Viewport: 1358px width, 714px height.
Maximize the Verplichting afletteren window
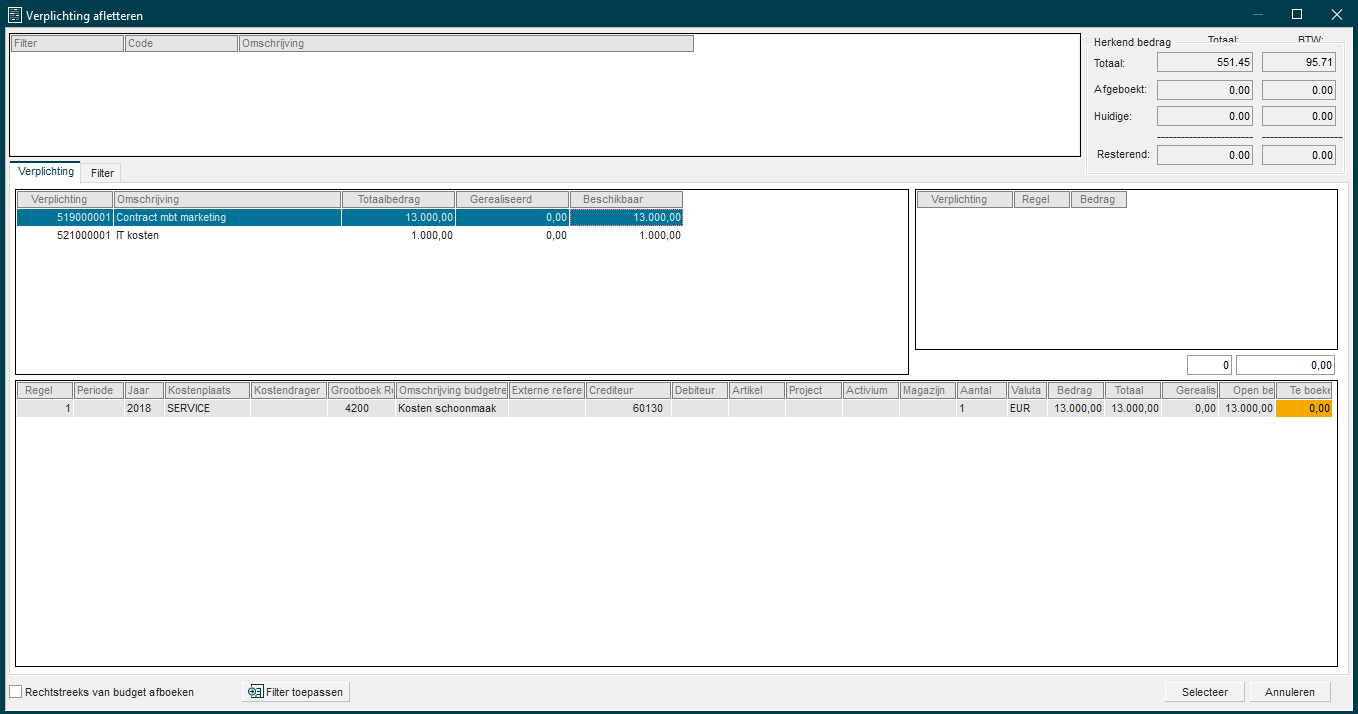(1297, 14)
